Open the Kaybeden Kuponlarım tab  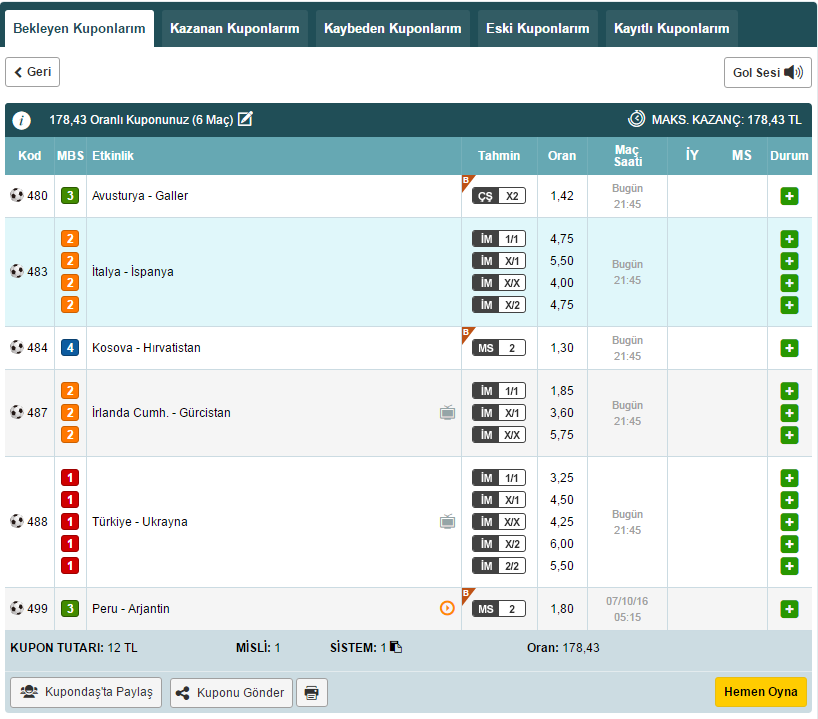click(393, 29)
